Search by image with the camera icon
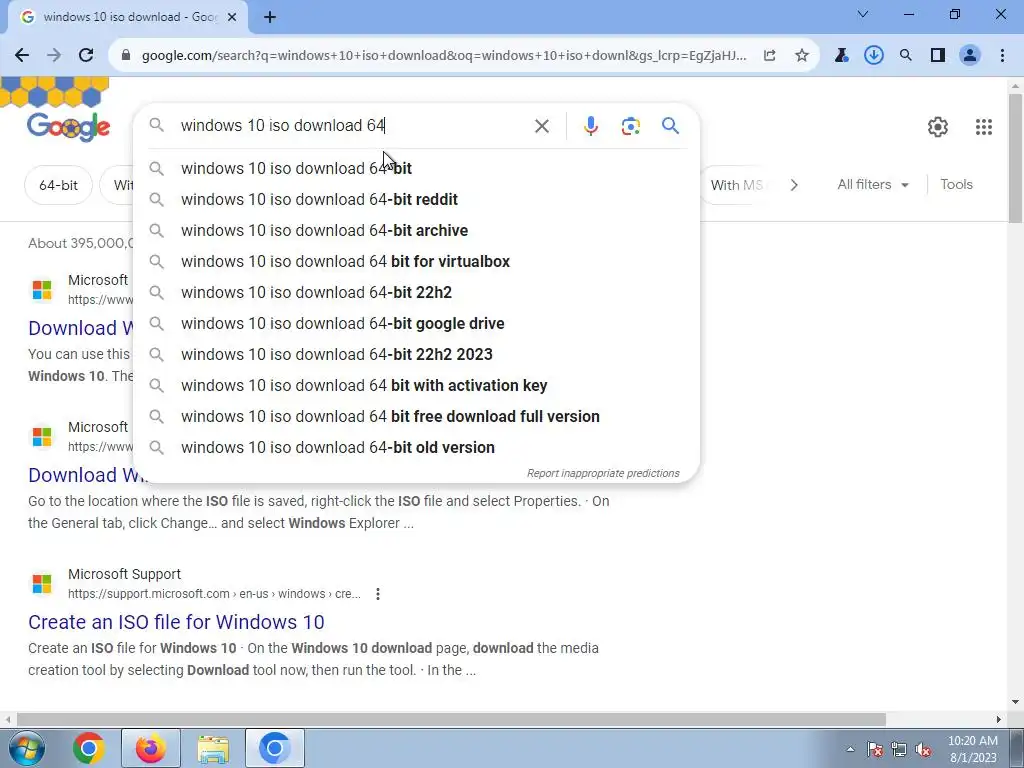 630,125
